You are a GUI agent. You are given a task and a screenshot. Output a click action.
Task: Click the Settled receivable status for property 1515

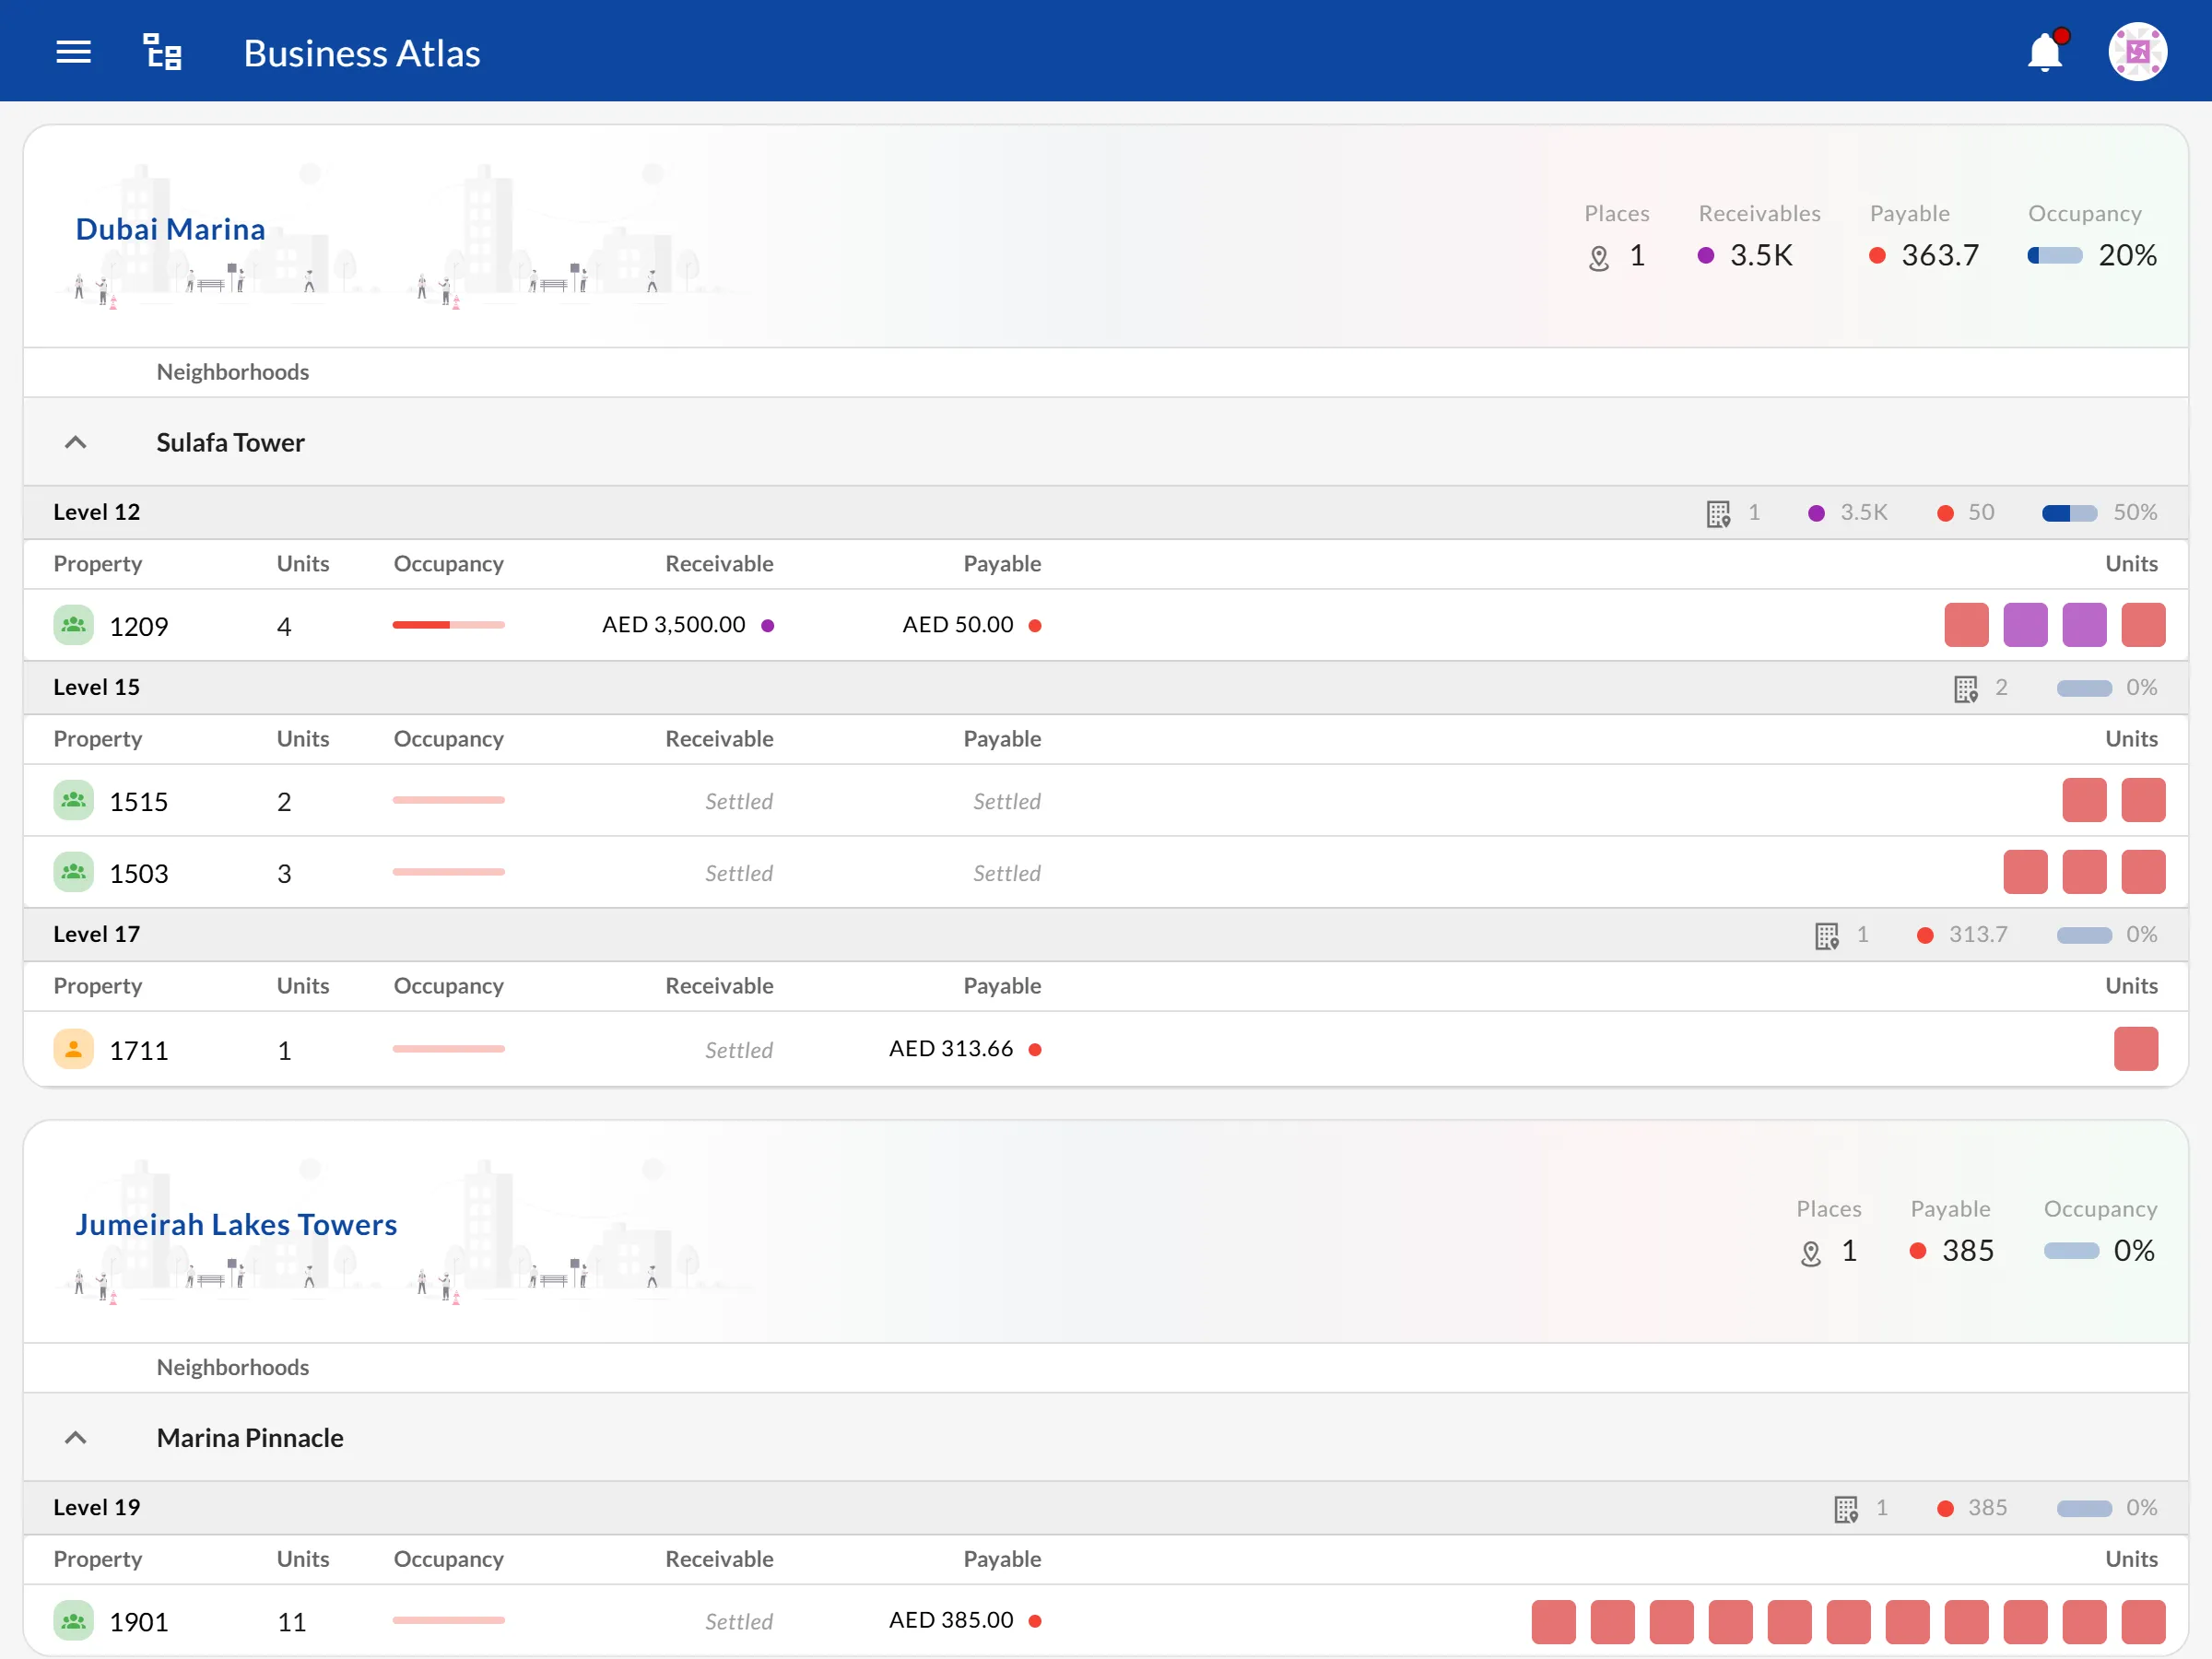click(x=739, y=801)
